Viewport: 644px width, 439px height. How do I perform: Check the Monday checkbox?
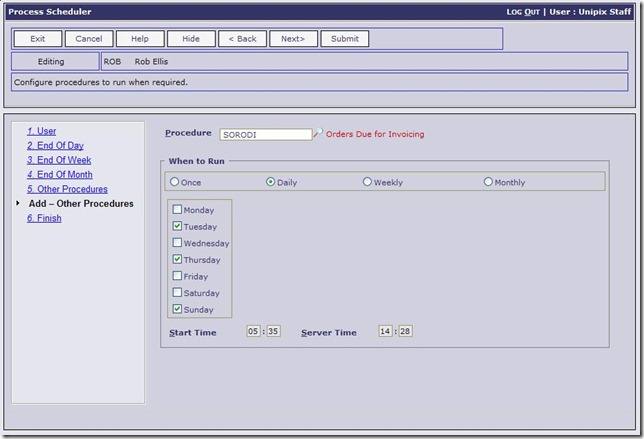(178, 210)
